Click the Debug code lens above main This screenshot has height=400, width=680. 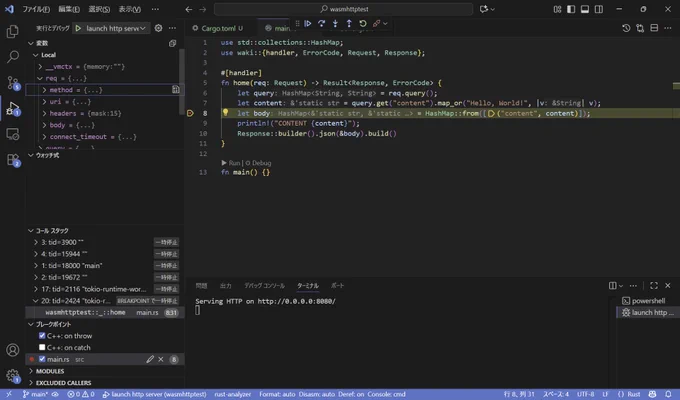258,163
